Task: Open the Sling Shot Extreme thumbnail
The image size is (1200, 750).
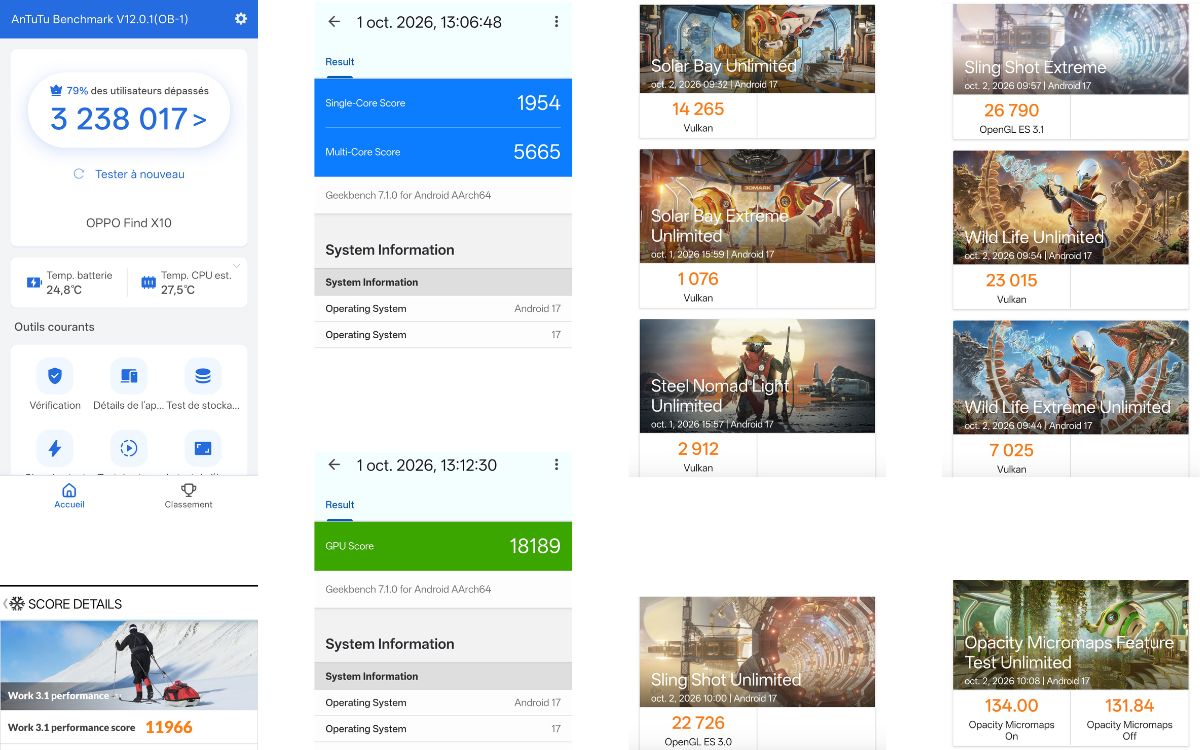Action: click(1071, 49)
